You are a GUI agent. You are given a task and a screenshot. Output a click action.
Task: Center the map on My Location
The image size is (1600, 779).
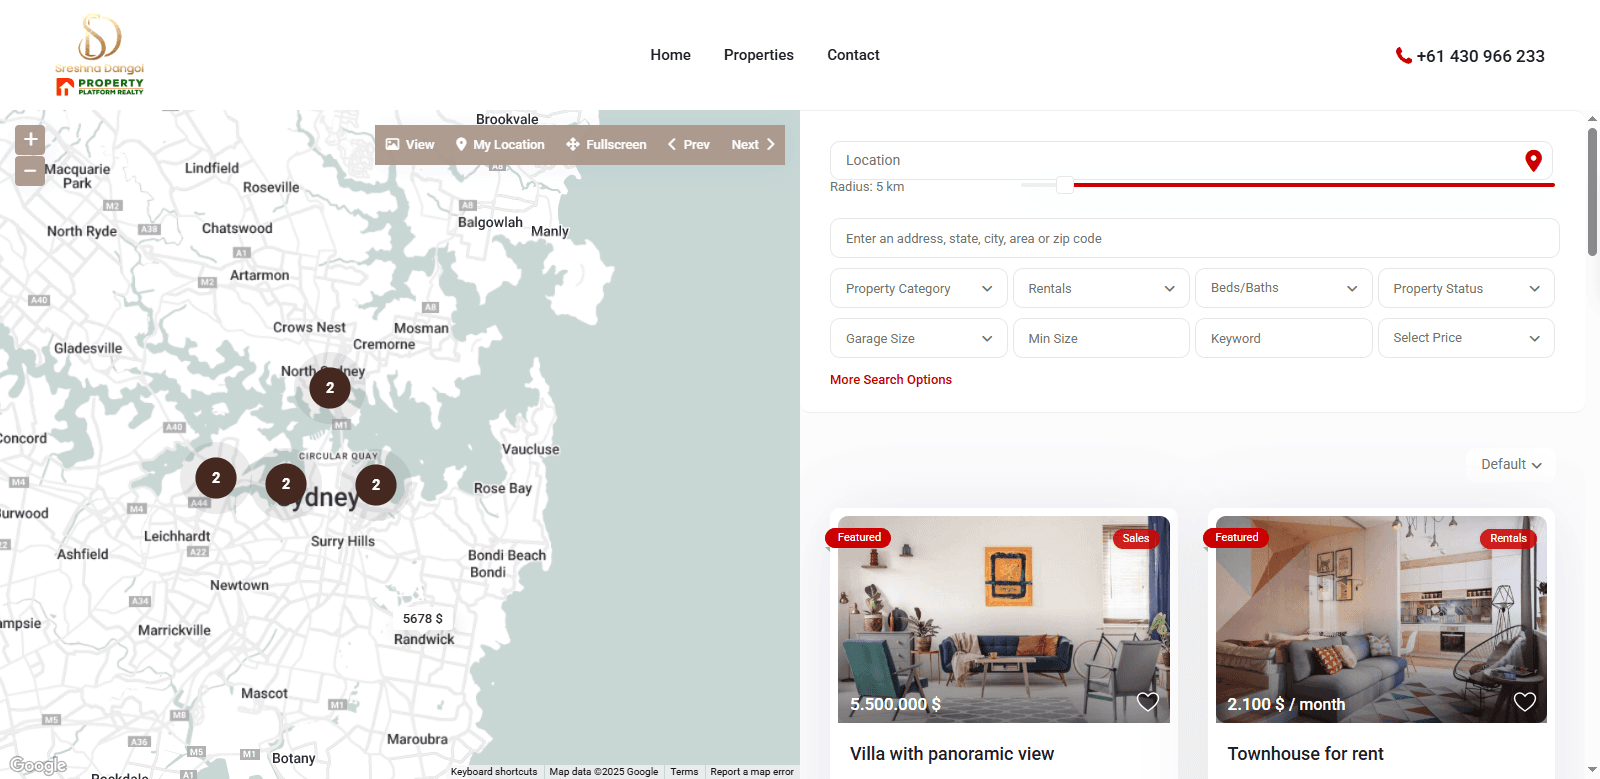tap(500, 145)
